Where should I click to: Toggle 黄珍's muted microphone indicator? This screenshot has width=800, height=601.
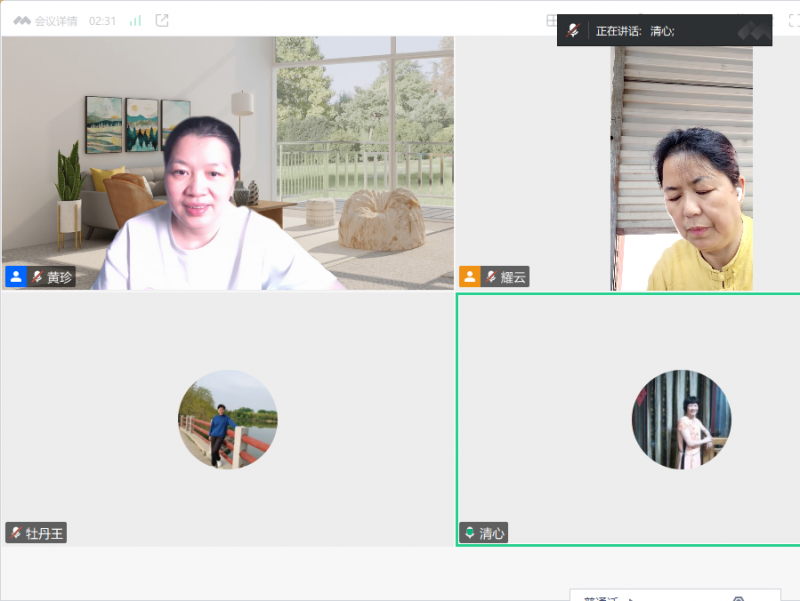[x=37, y=277]
